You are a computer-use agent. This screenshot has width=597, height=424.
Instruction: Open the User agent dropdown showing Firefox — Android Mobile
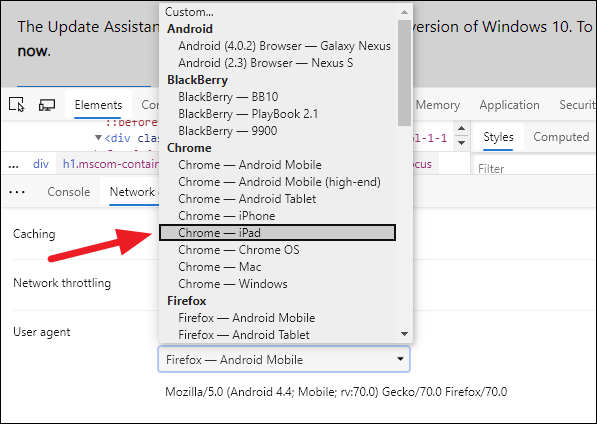click(x=284, y=359)
